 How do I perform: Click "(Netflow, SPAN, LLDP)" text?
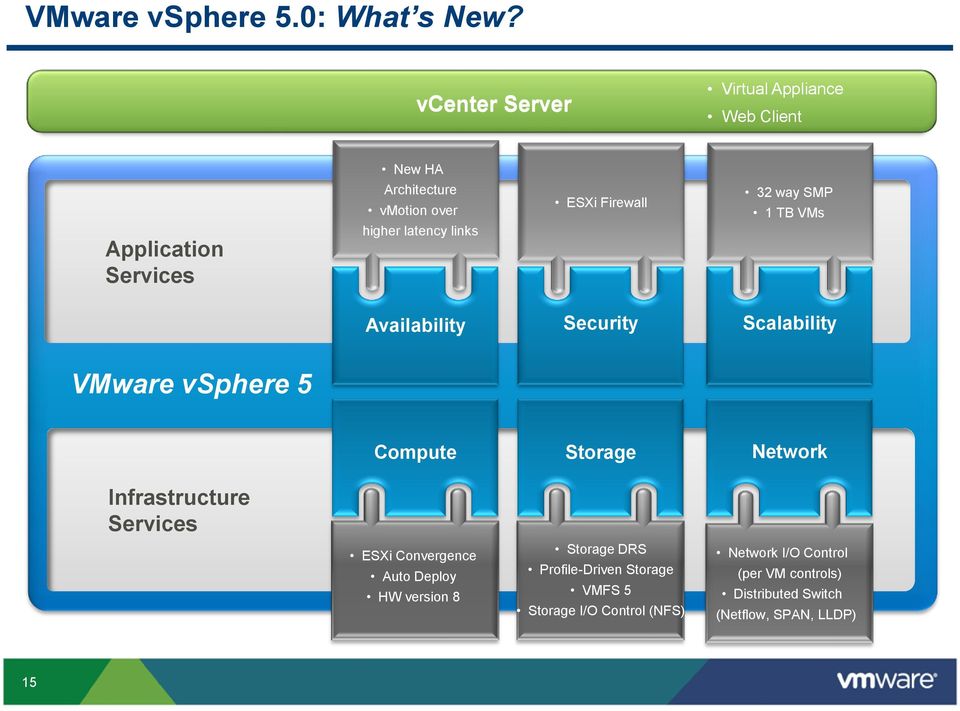[x=786, y=615]
